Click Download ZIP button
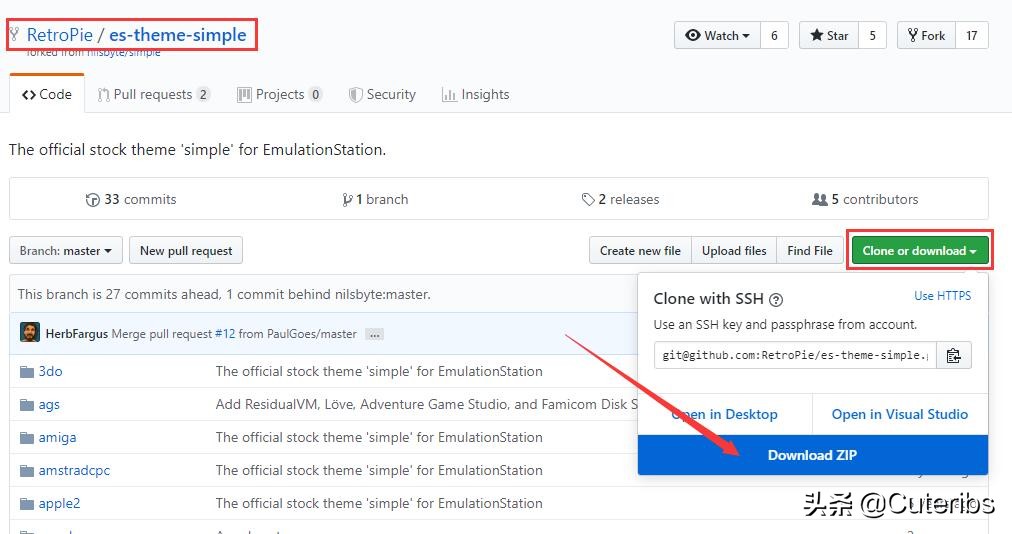1012x534 pixels. pyautogui.click(x=812, y=455)
